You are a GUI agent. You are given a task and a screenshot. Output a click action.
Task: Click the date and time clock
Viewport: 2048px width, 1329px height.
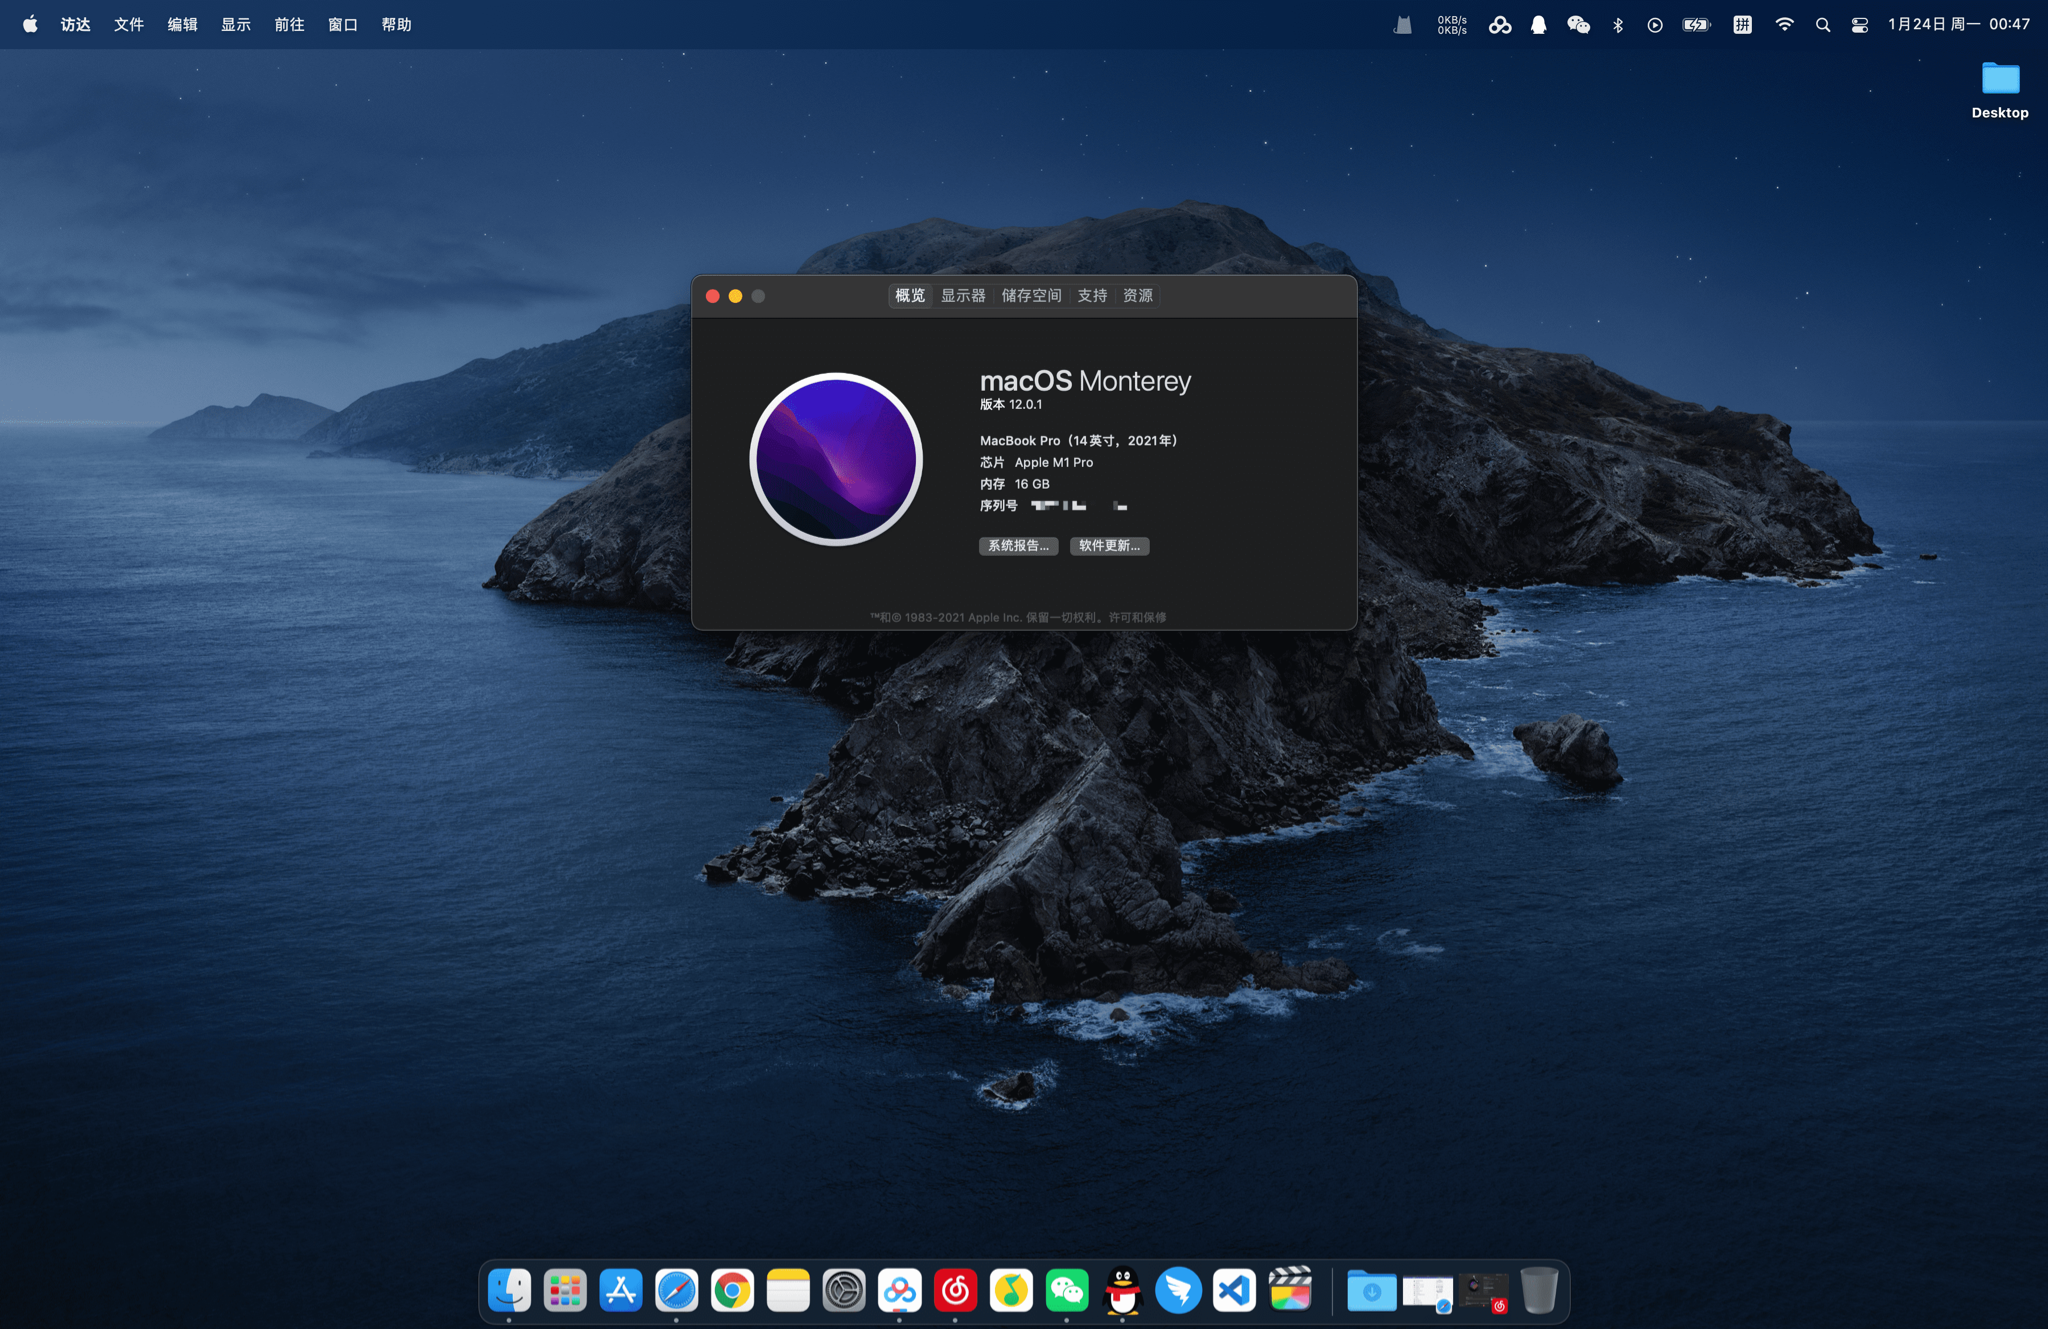point(1958,24)
